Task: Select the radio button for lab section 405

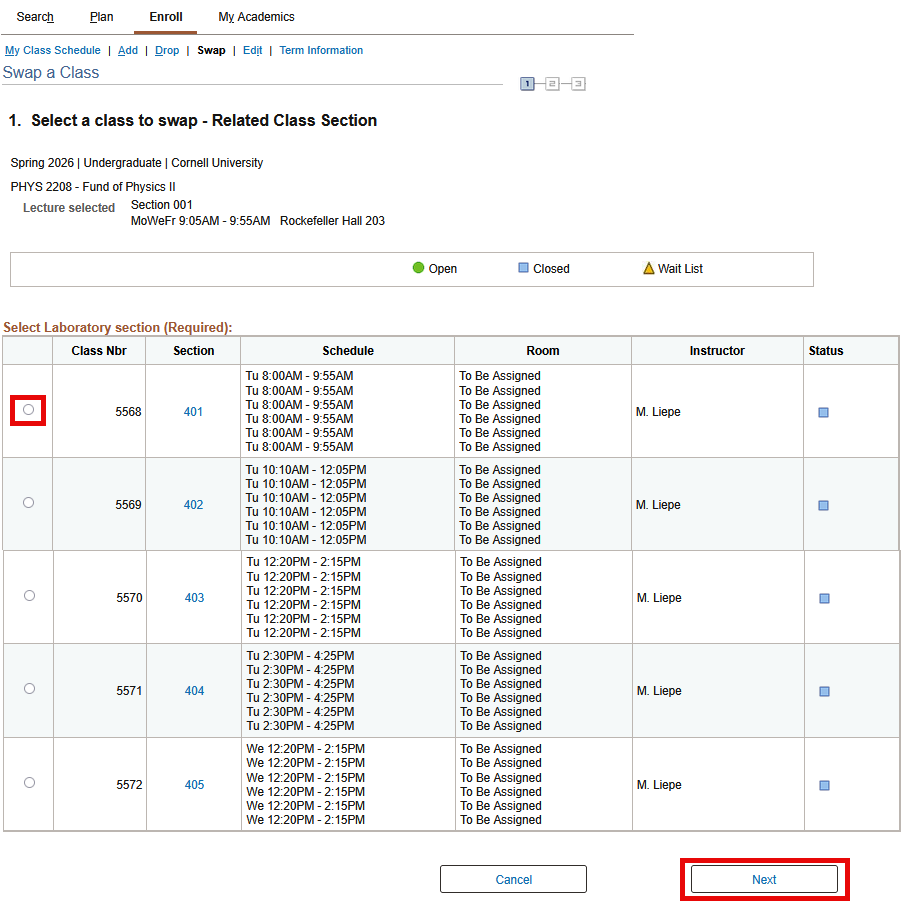Action: coord(27,782)
